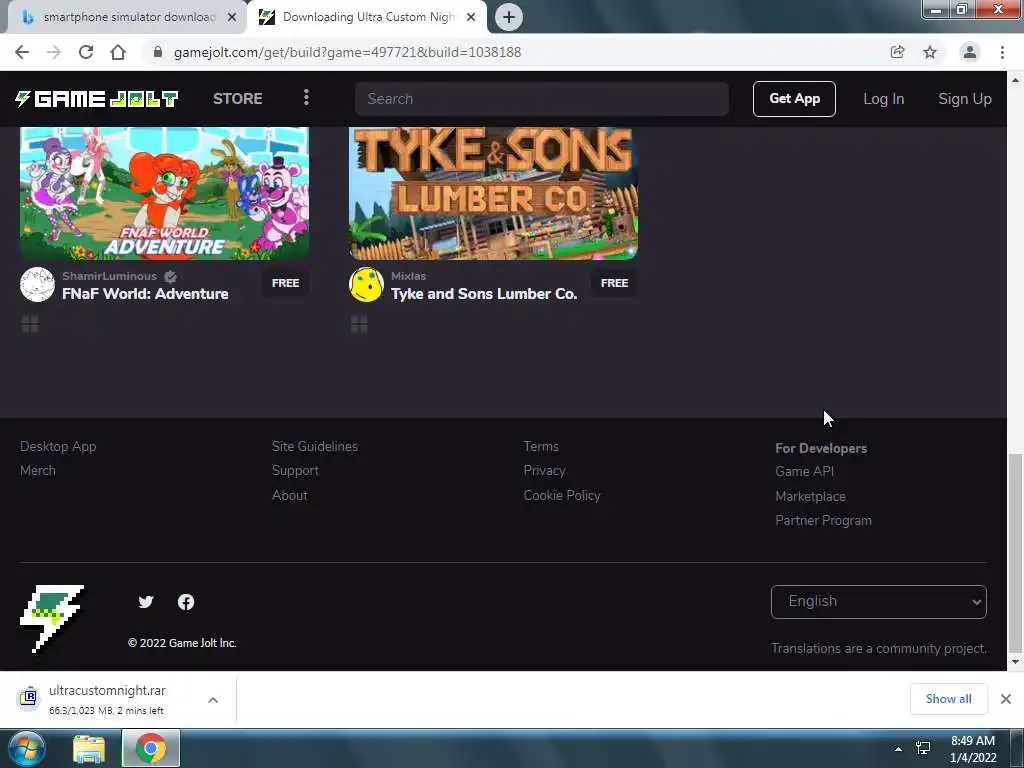Open the Merch footer link
This screenshot has height=768, width=1024.
[38, 470]
